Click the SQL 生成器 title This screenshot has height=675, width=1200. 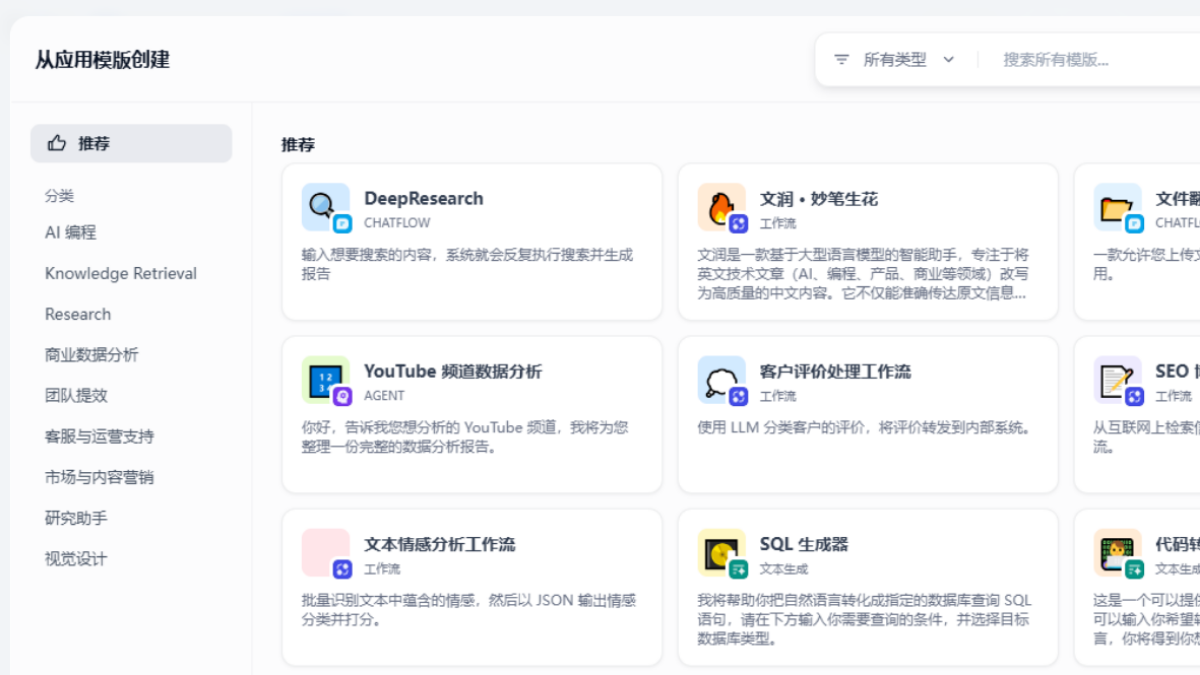click(804, 544)
